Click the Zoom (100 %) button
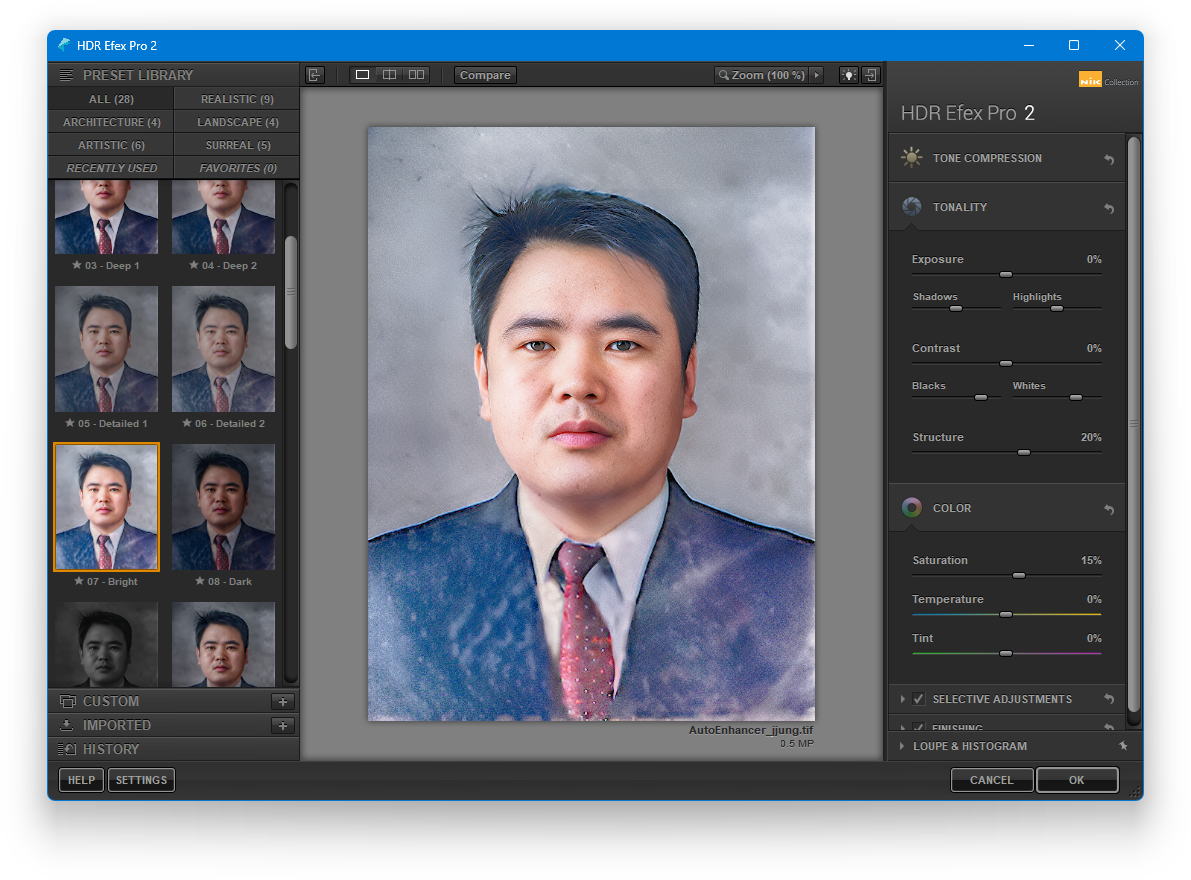The width and height of the screenshot is (1191, 880). 762,75
